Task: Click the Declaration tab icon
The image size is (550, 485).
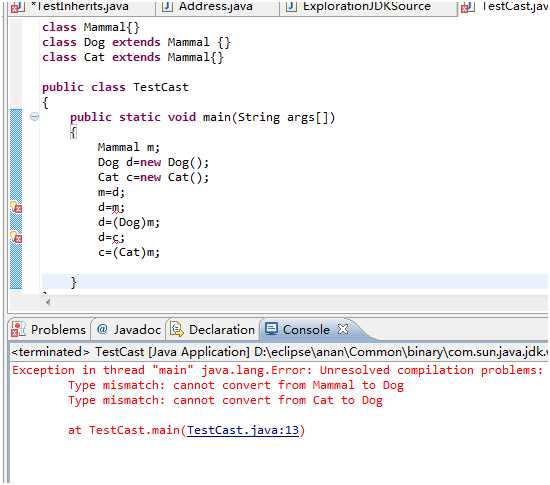Action: click(177, 329)
